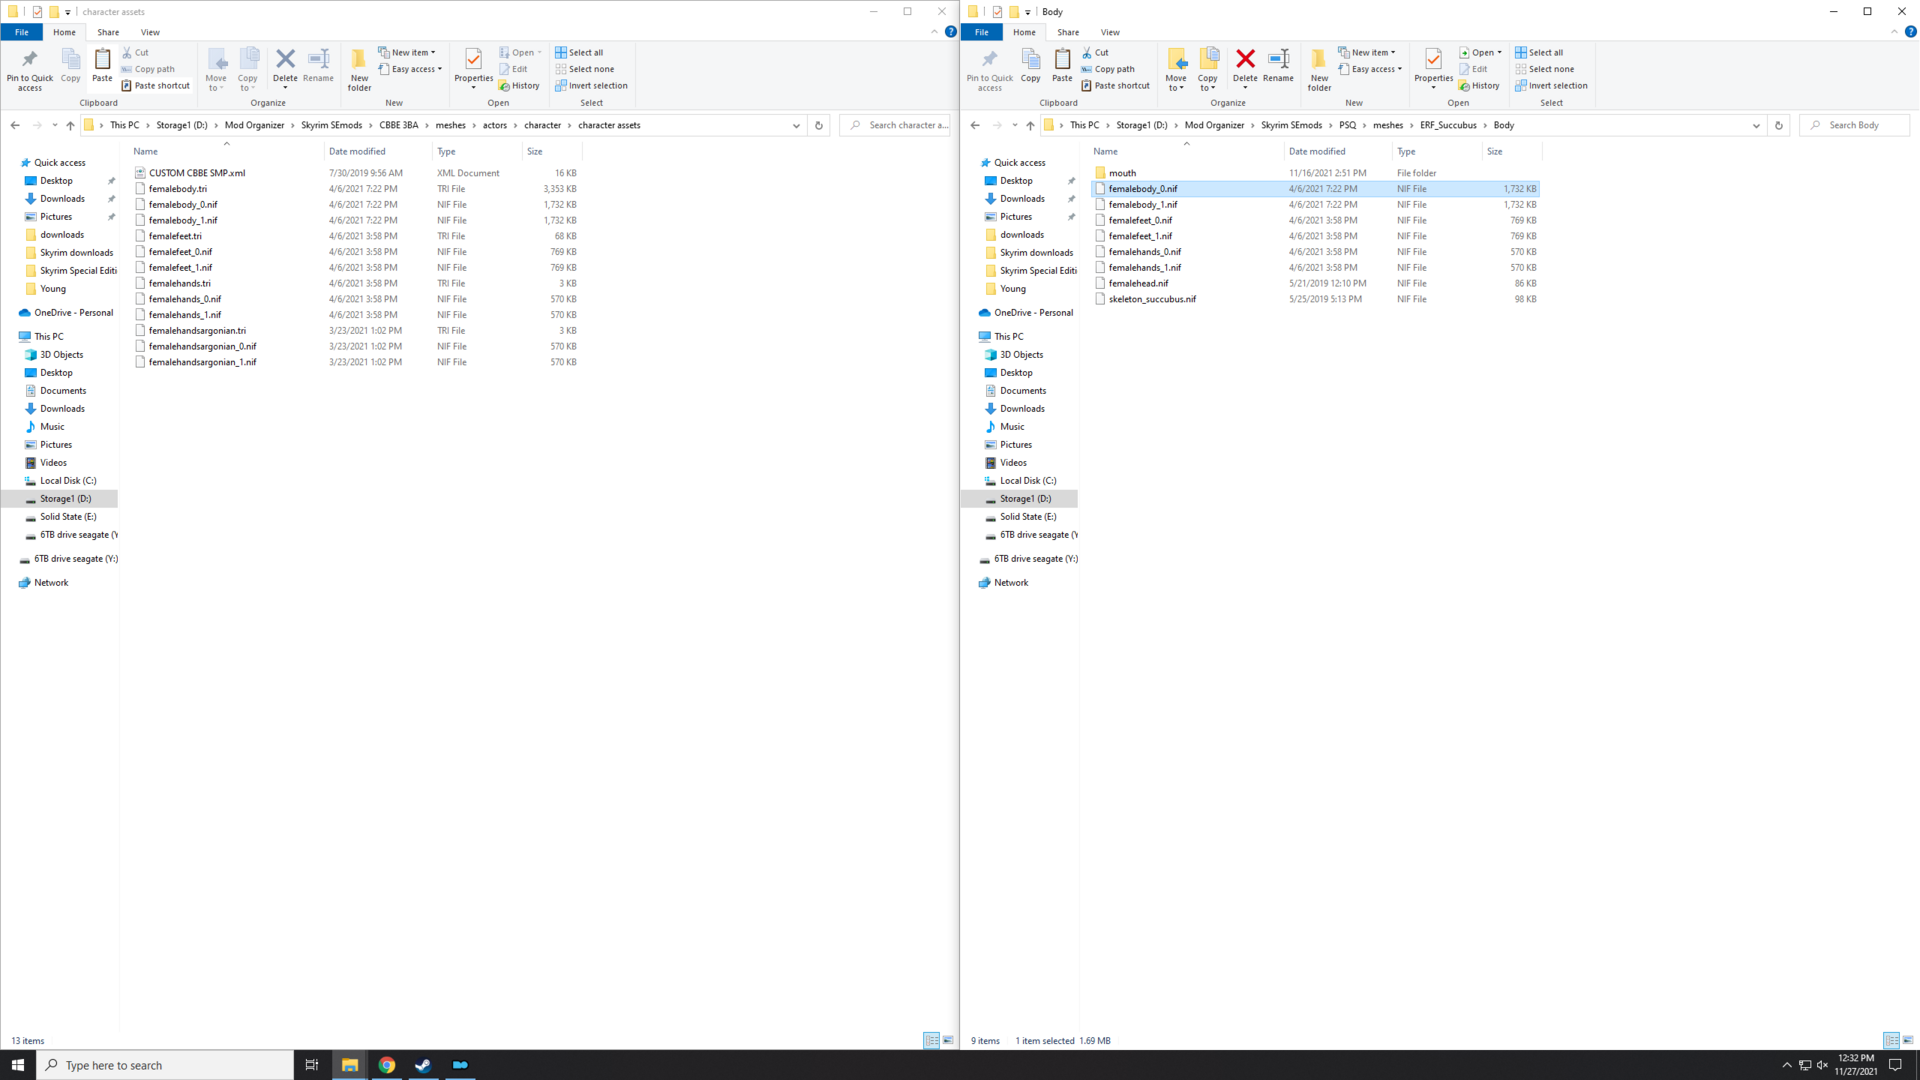The image size is (1920, 1080).
Task: Click Move to icon in Body window
Action: (x=1176, y=68)
